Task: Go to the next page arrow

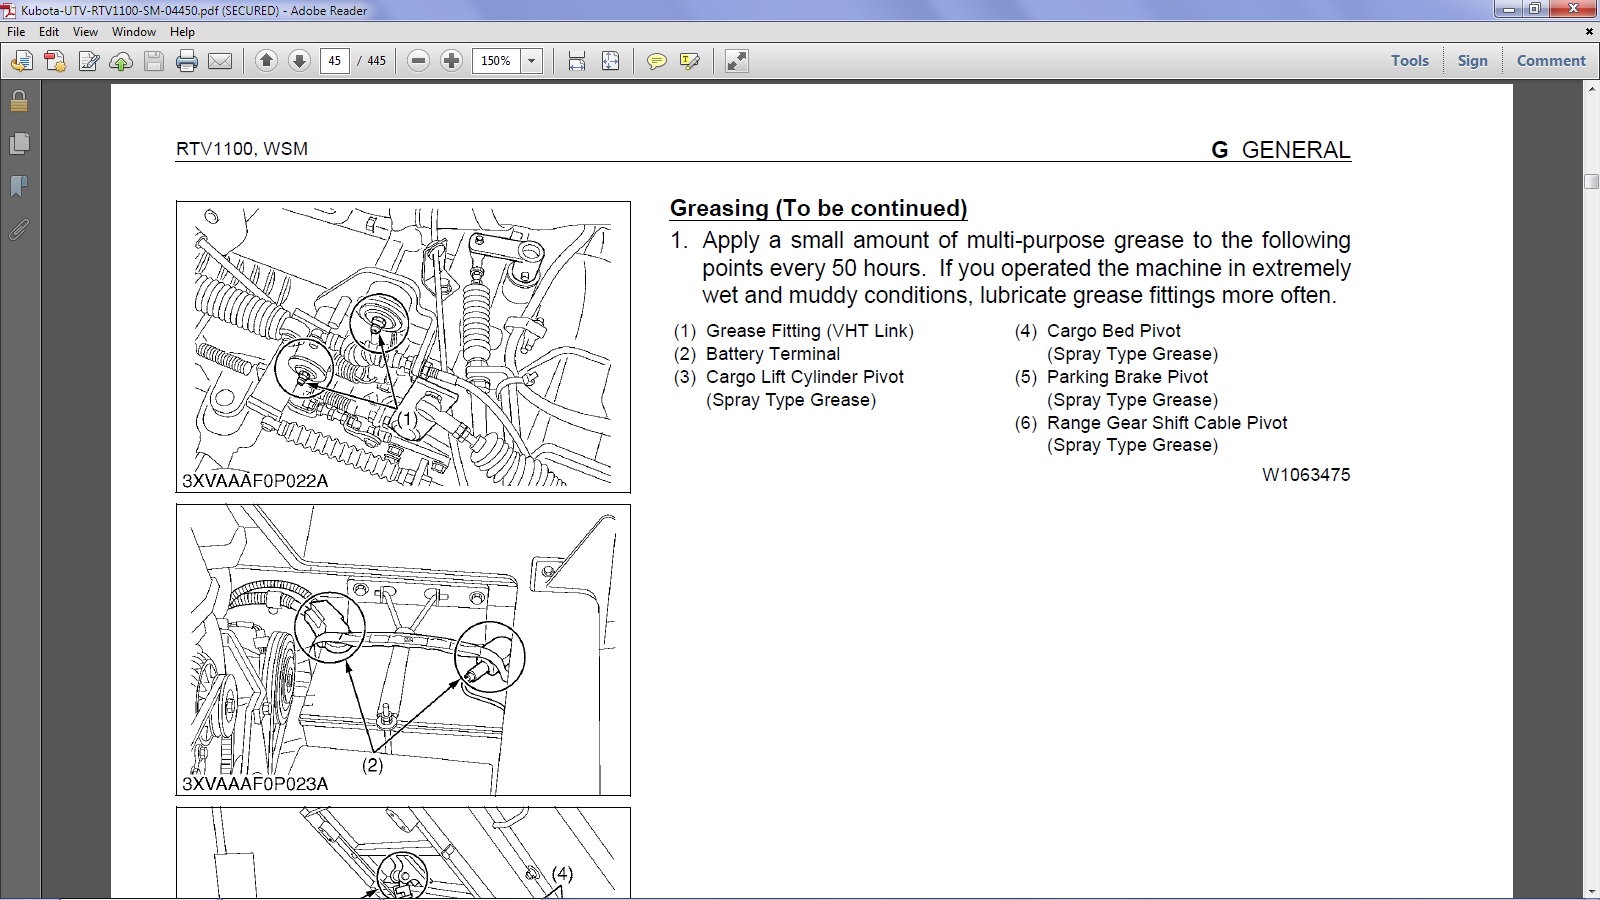Action: (298, 61)
